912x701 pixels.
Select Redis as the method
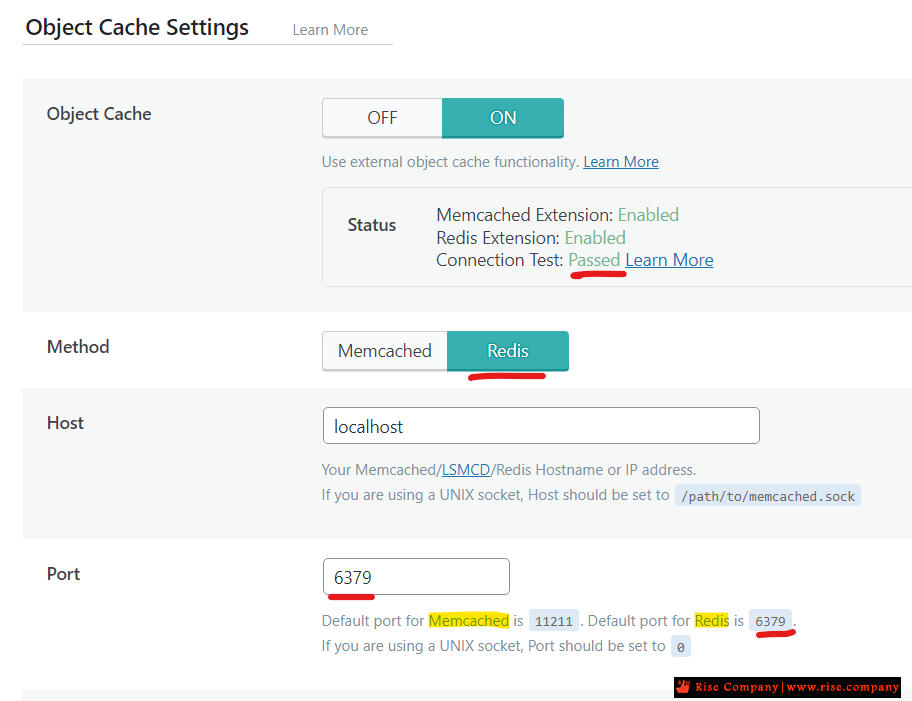[508, 351]
